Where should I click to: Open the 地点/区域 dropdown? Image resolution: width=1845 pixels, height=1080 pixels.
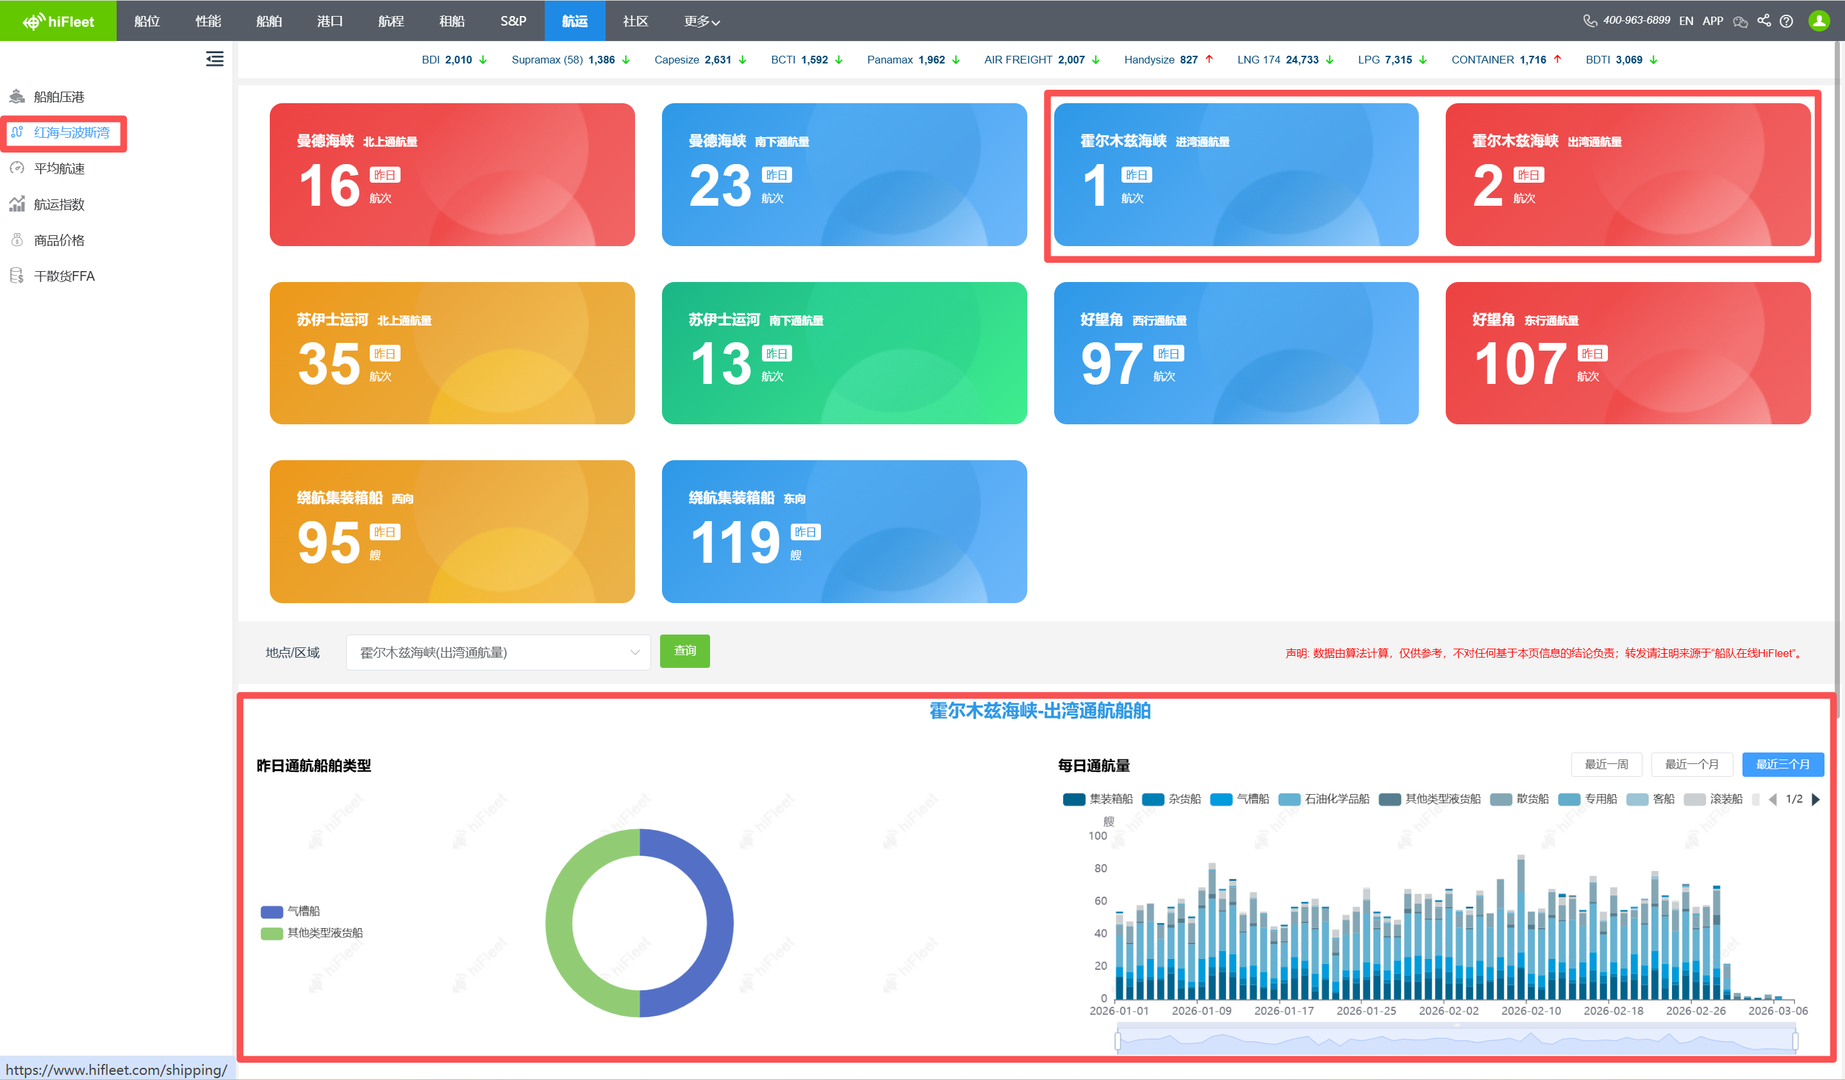point(498,653)
